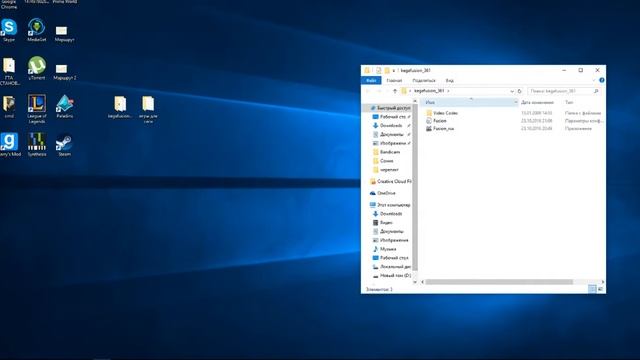
Task: Open the quick access toolbar customize dropdown
Action: click(x=393, y=71)
